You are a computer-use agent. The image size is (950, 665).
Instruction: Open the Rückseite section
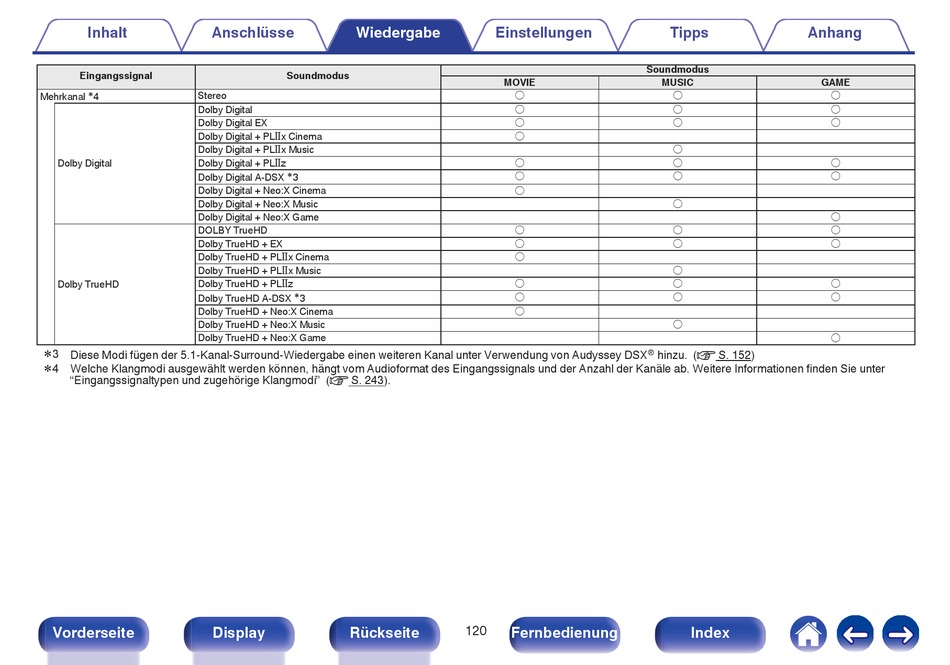coord(384,633)
